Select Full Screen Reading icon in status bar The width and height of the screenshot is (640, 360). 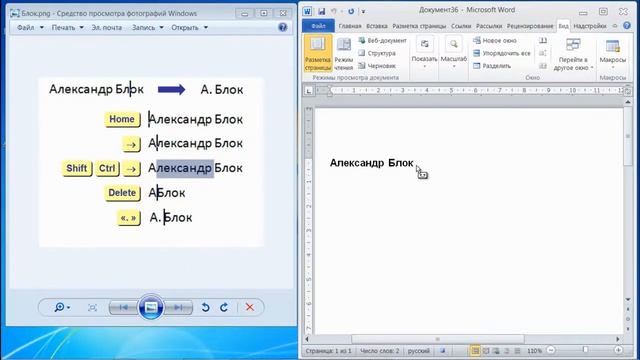(486, 351)
